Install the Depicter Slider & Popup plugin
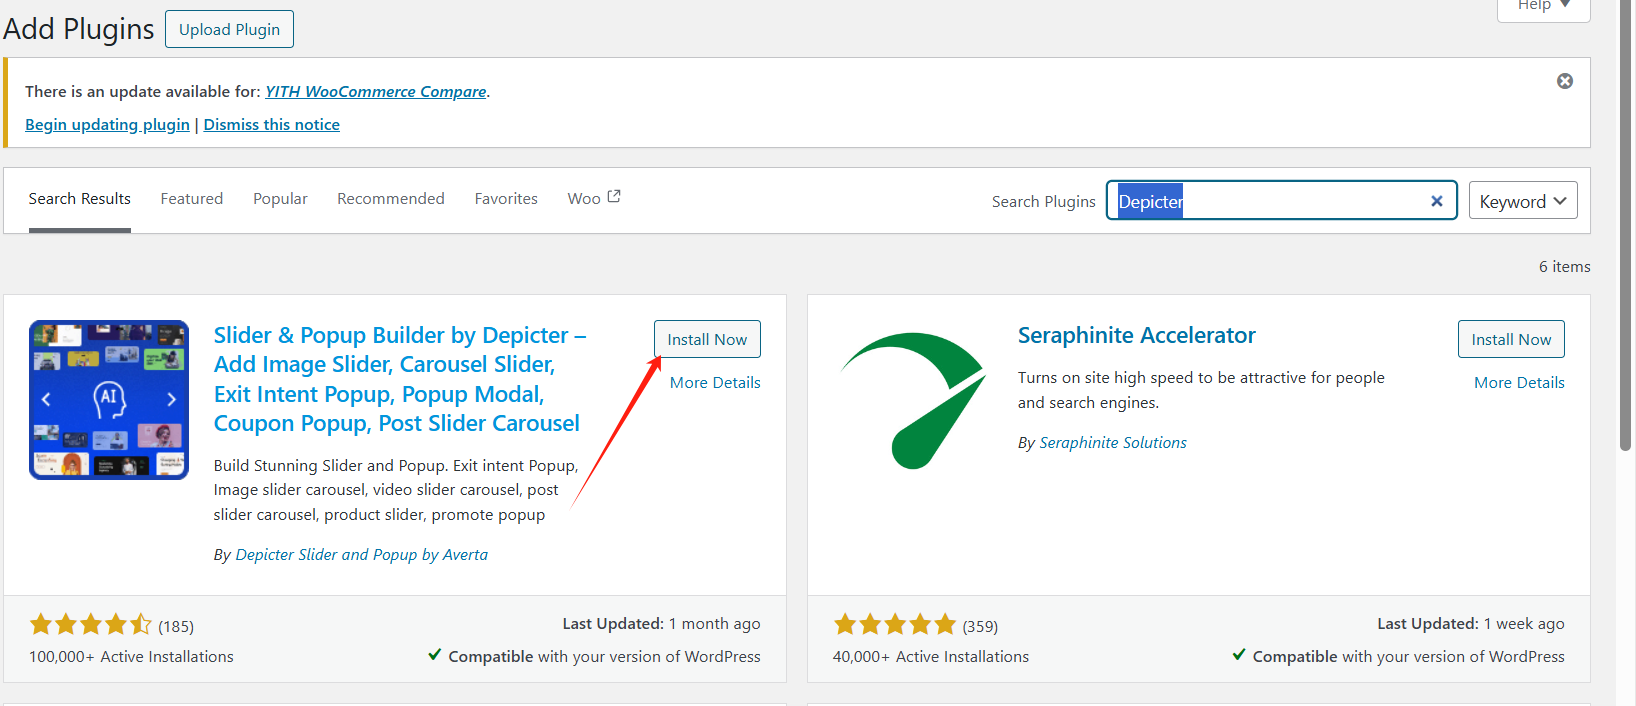Image resolution: width=1636 pixels, height=706 pixels. tap(707, 339)
